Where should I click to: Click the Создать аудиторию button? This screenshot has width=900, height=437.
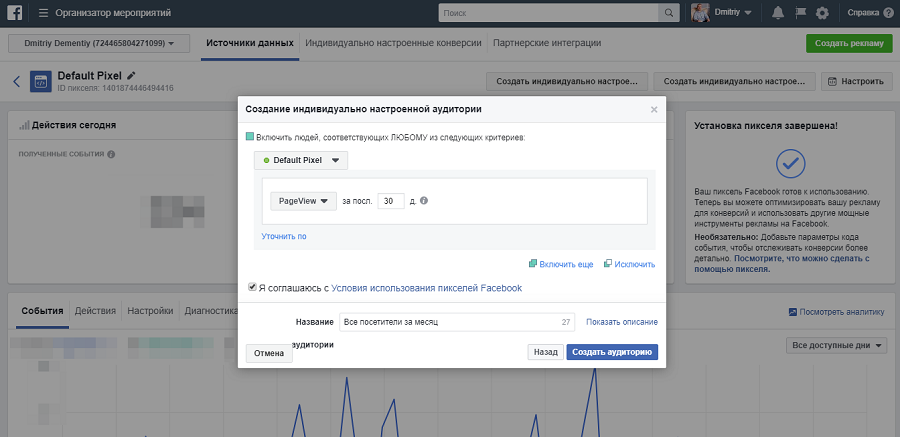[612, 352]
